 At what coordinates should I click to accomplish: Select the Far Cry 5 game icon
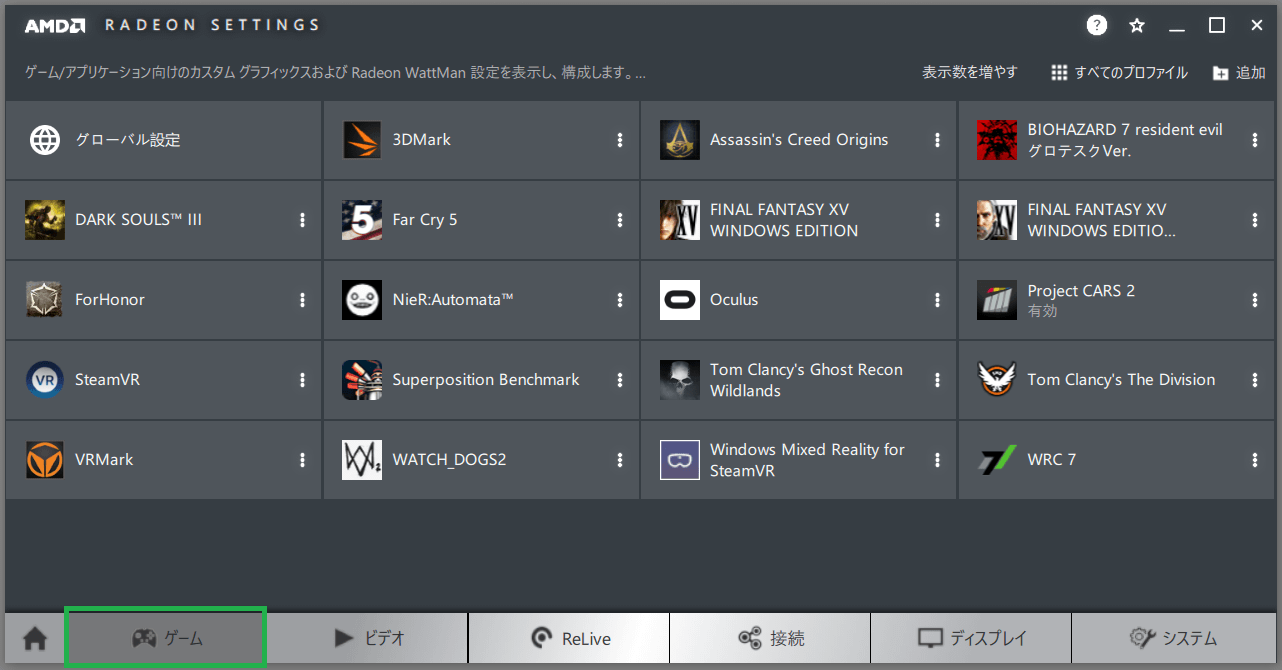[x=362, y=220]
